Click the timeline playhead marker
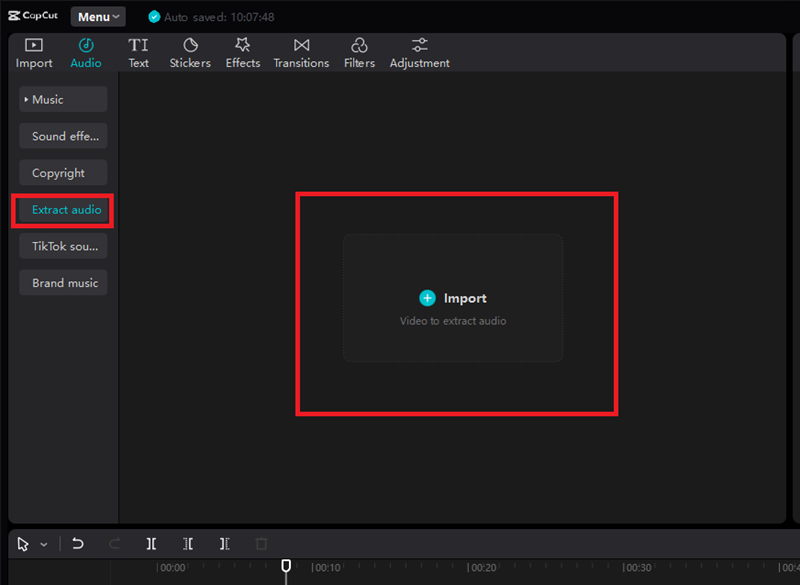 click(286, 567)
